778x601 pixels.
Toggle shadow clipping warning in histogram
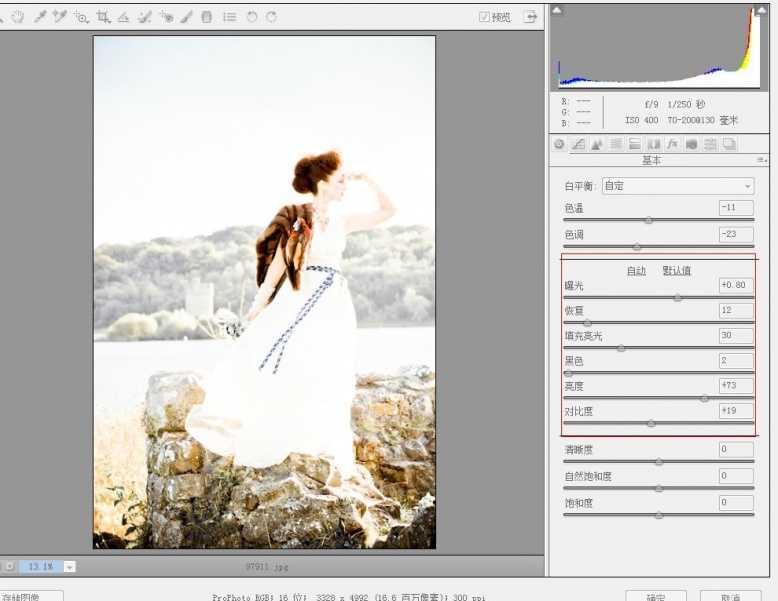557,10
